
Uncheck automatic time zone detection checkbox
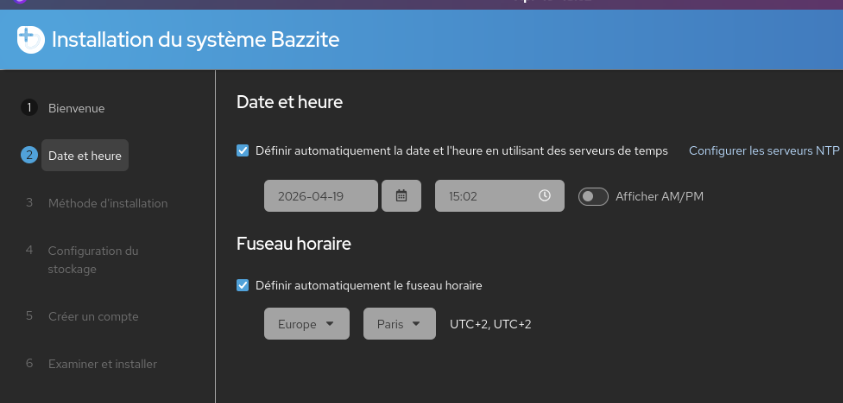coord(243,285)
